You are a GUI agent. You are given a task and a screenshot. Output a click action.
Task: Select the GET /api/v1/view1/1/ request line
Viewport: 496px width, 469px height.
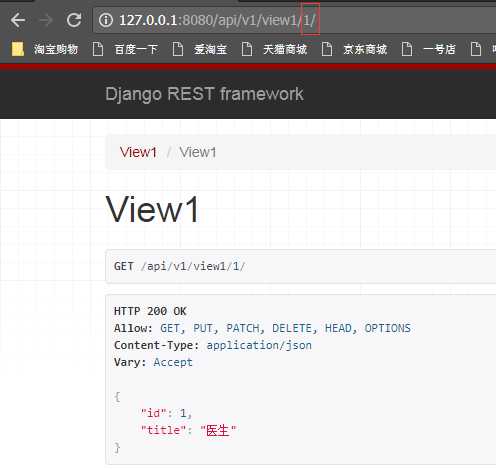pyautogui.click(x=179, y=266)
